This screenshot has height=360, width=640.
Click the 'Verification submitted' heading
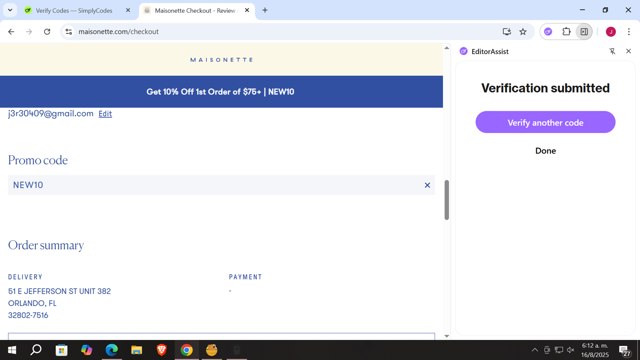pos(545,88)
